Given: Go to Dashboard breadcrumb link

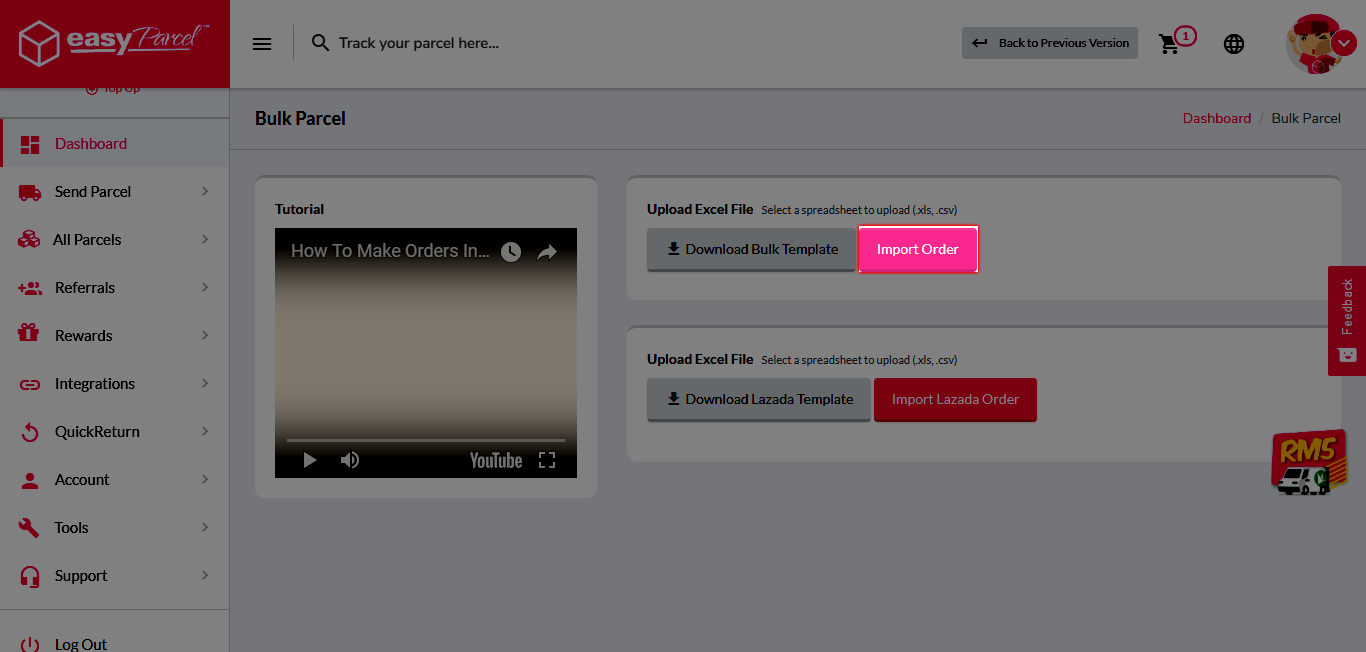Looking at the screenshot, I should click(x=1217, y=118).
